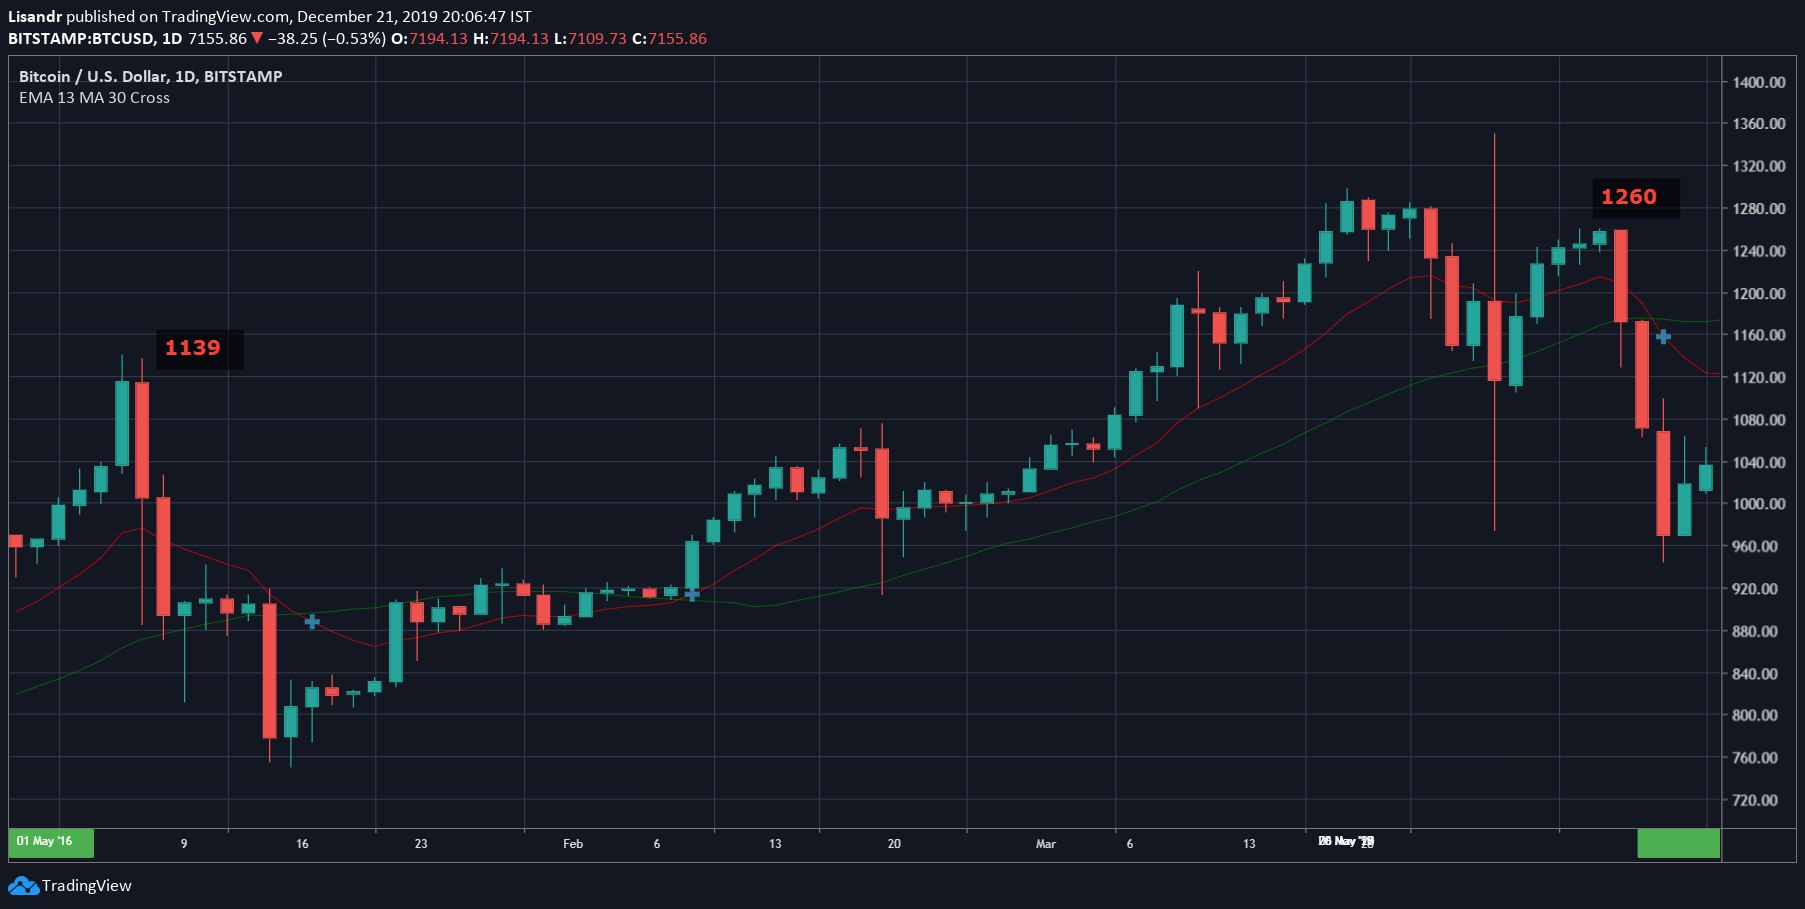Click 'Lisandr' author name in header

pyautogui.click(x=35, y=16)
